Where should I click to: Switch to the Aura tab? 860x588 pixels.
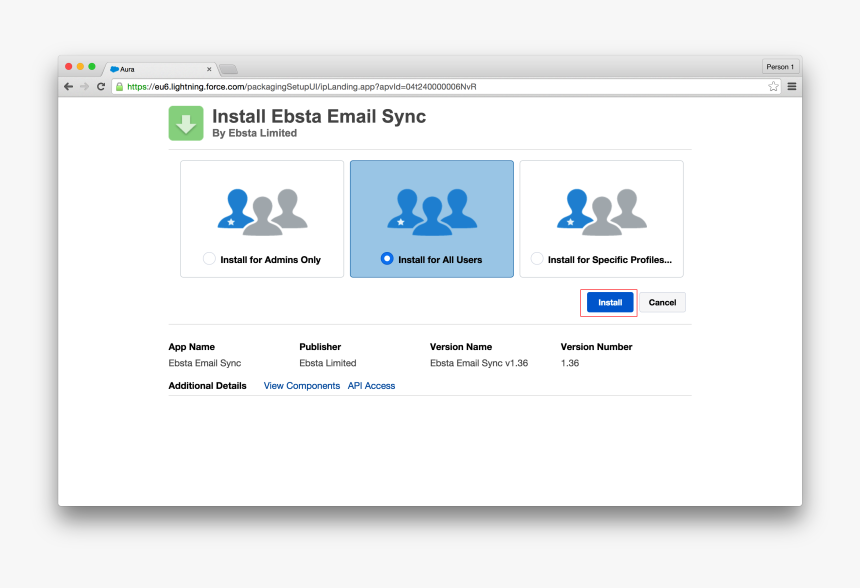coord(160,69)
